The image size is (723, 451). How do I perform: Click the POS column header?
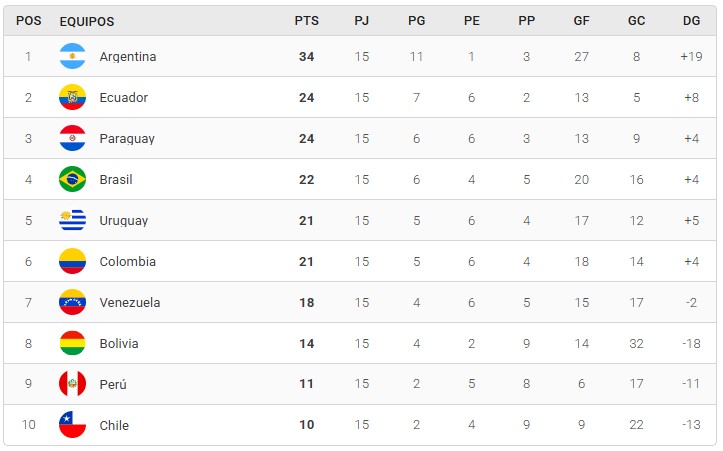click(29, 21)
